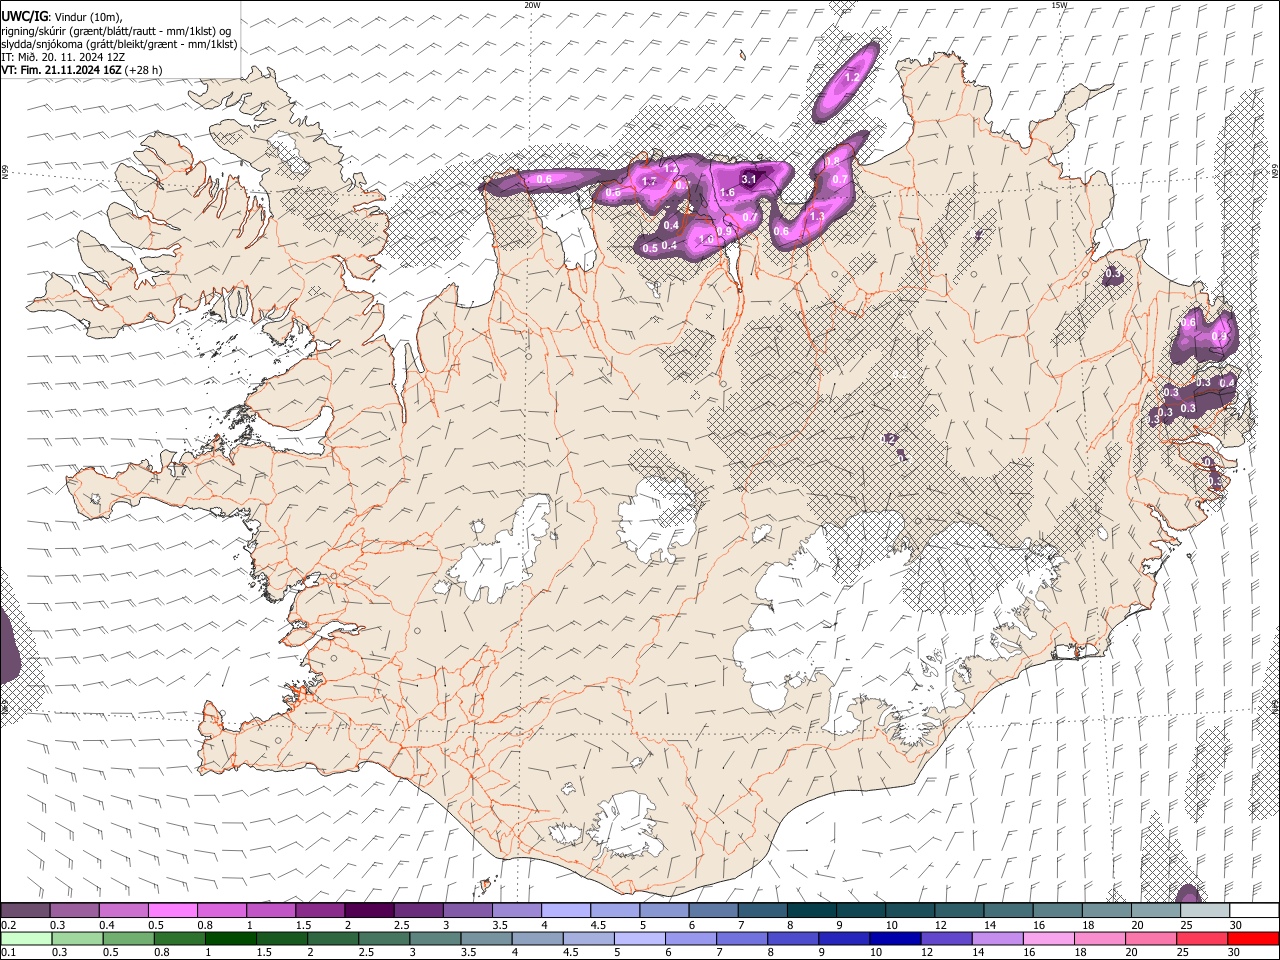Select the light pink 16 swatch in lower scale
This screenshot has width=1280, height=960.
[1047, 938]
